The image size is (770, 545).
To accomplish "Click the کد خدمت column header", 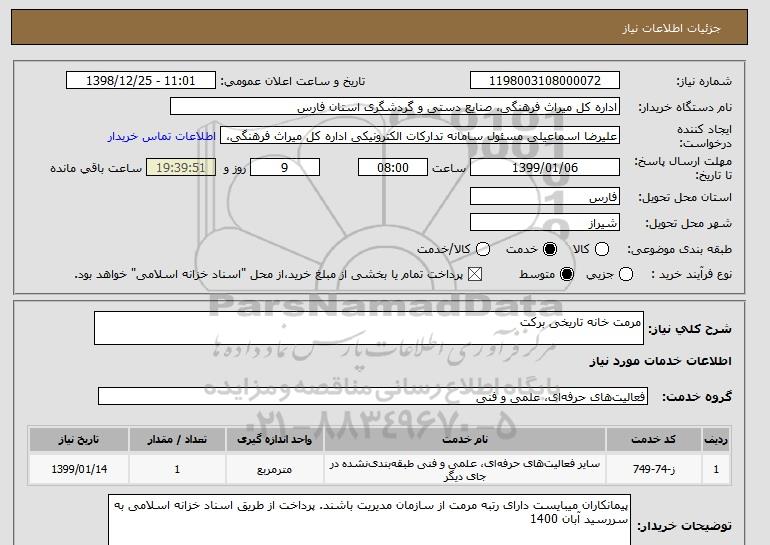I will (654, 439).
